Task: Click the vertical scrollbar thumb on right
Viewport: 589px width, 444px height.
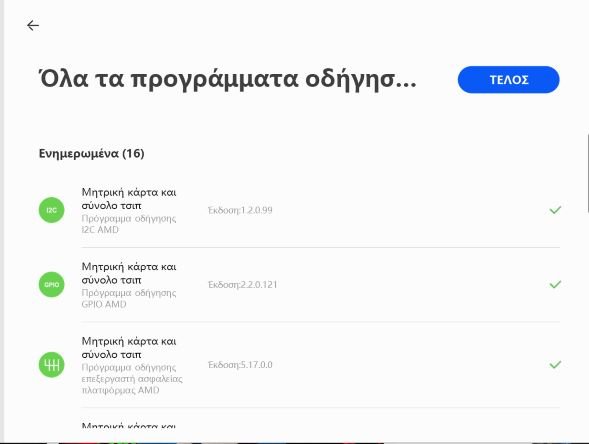Action: (587, 173)
